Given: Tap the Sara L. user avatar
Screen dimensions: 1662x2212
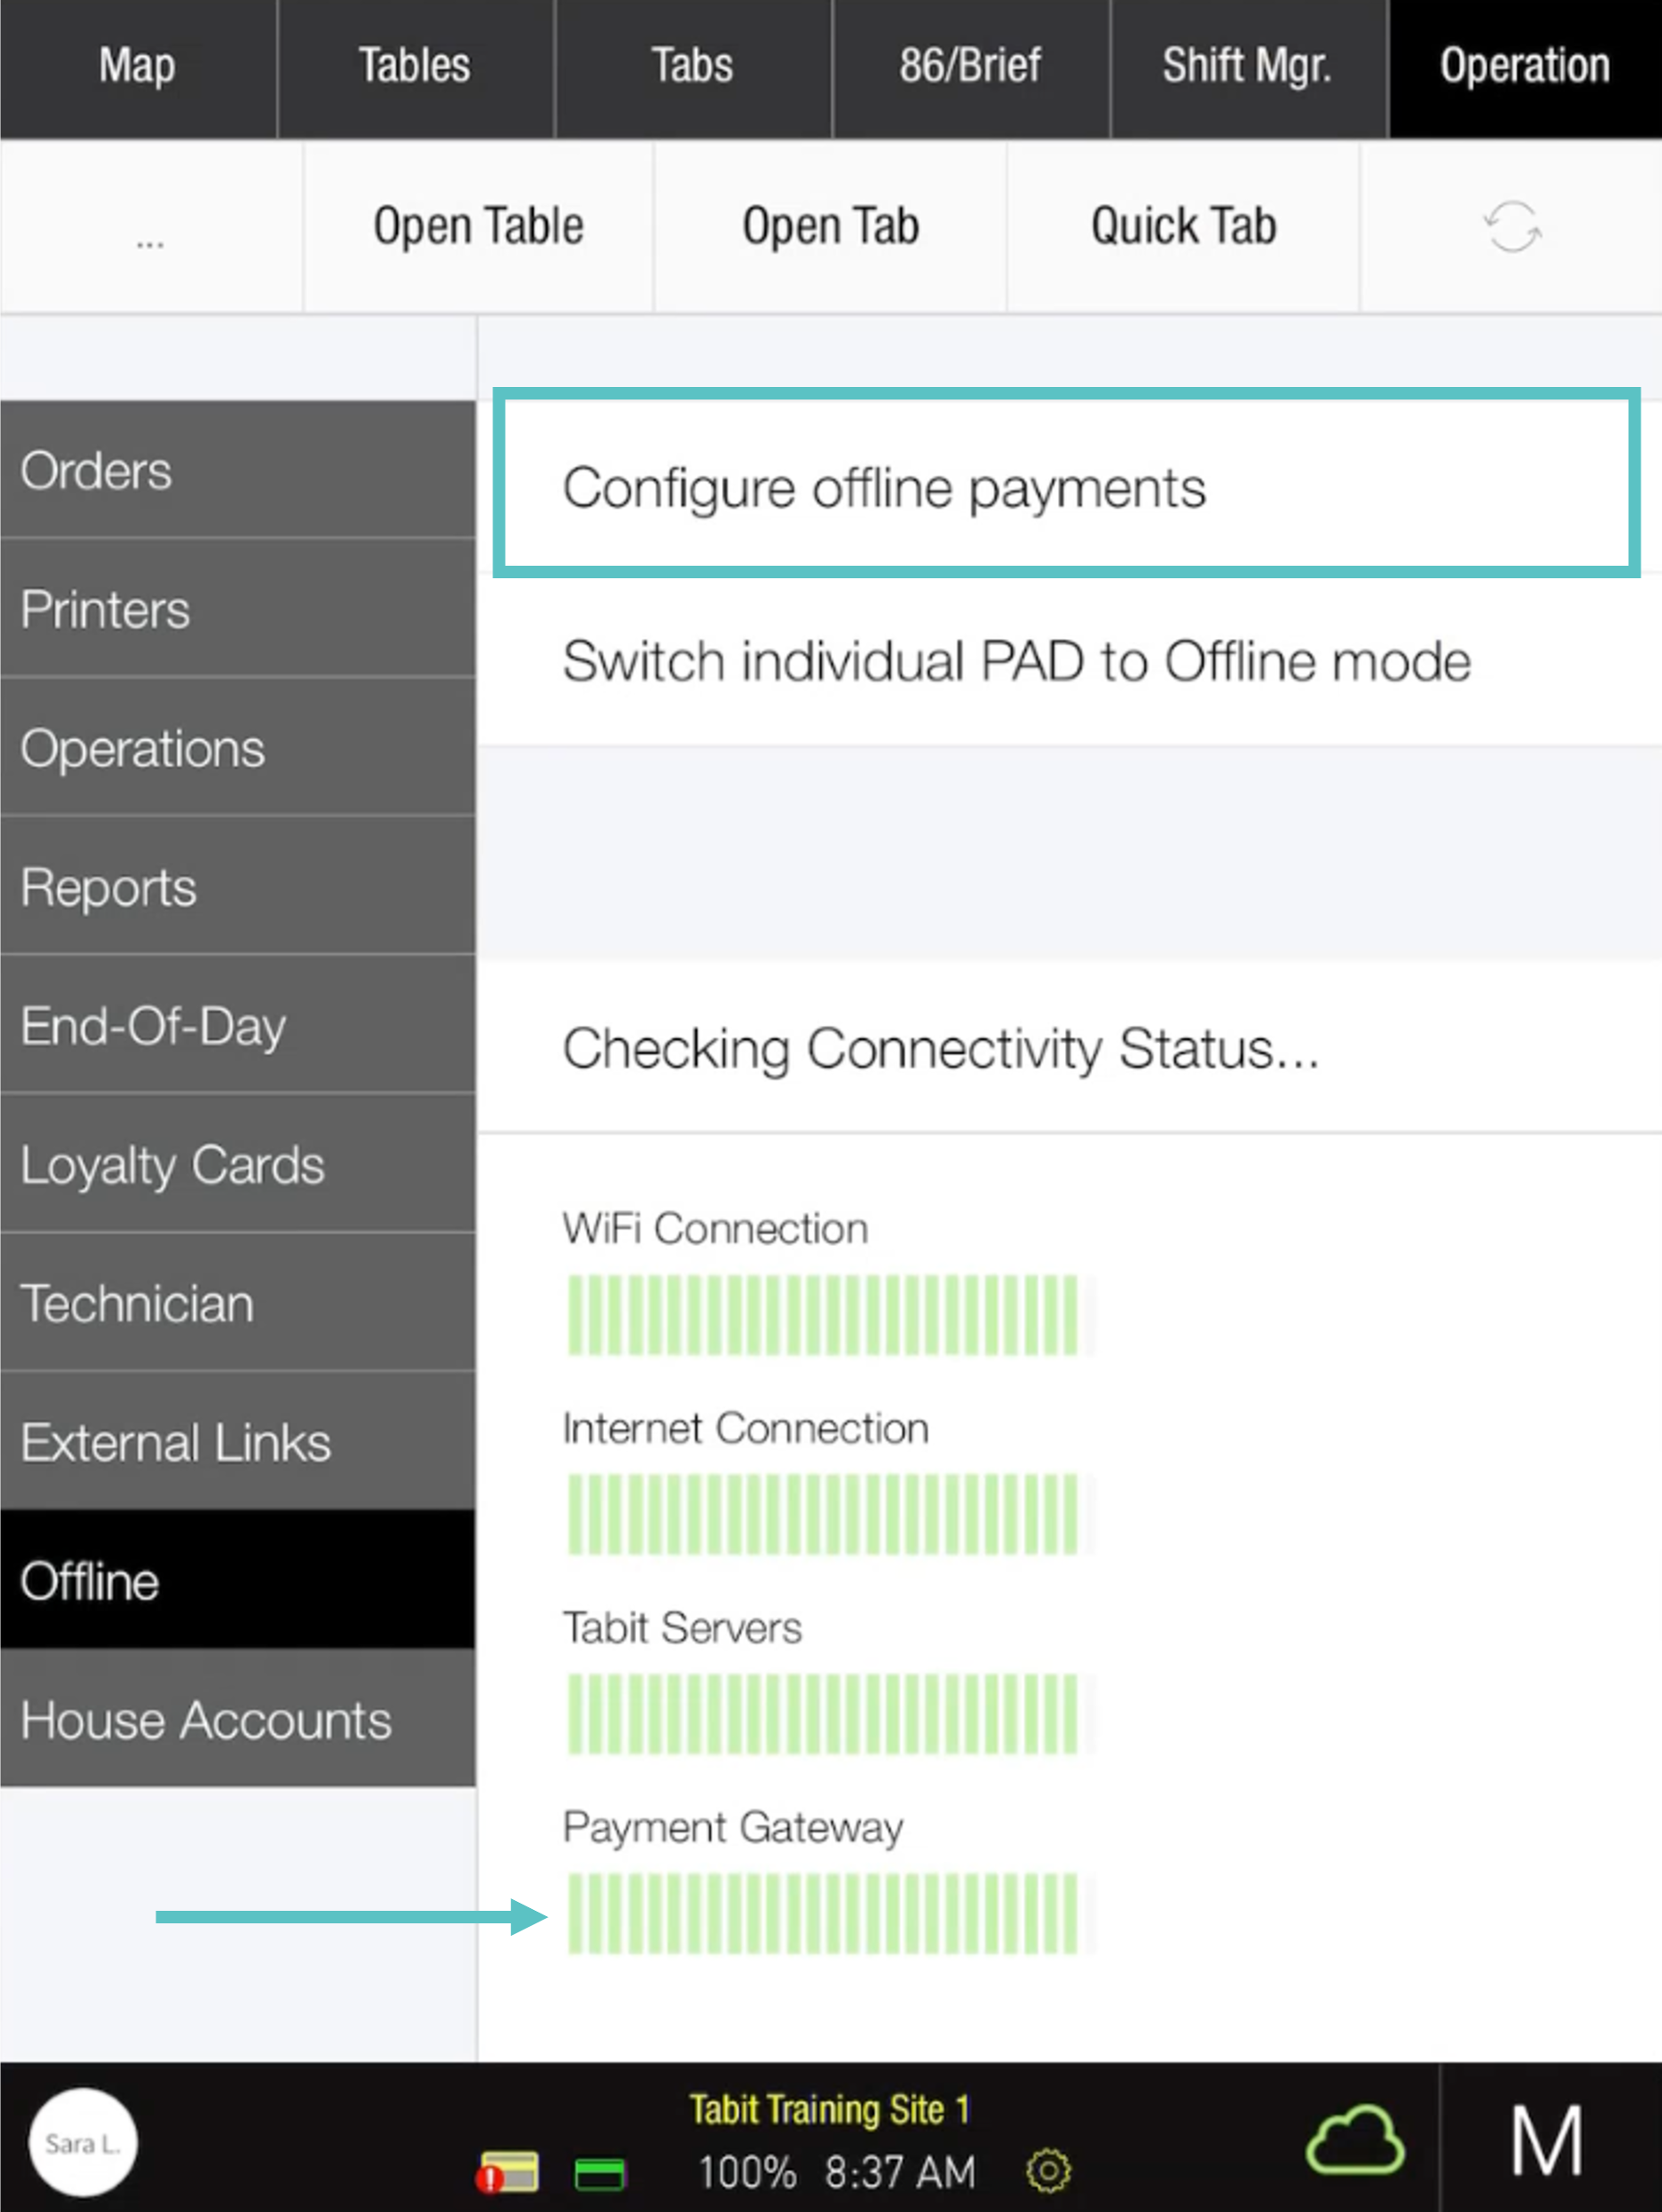Looking at the screenshot, I should pos(82,2142).
